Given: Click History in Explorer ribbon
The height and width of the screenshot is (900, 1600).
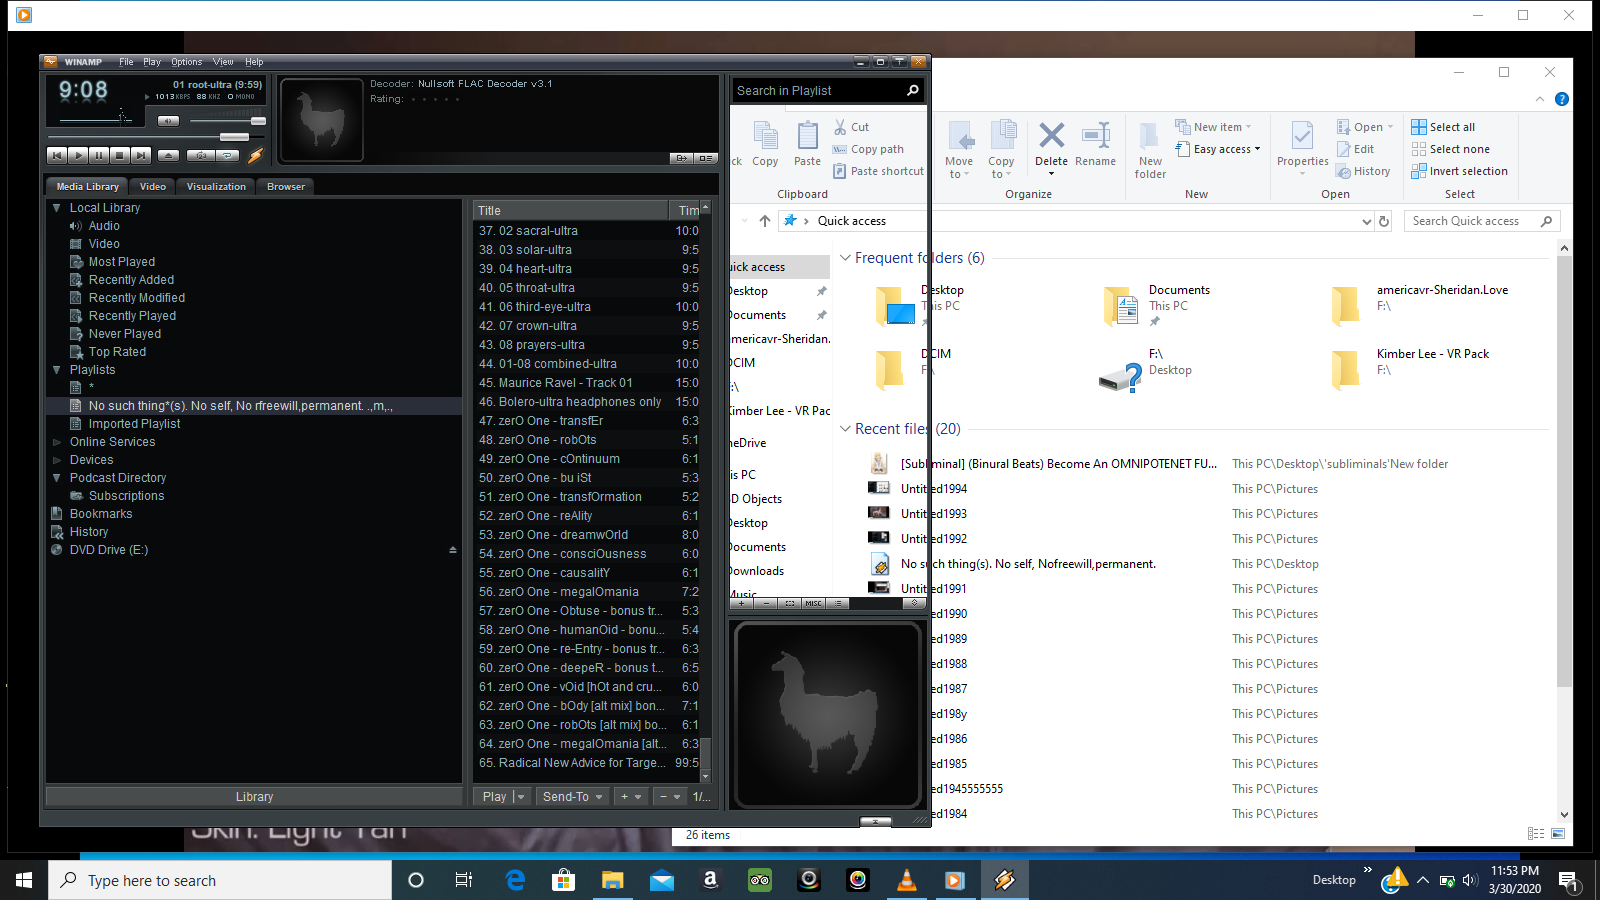Looking at the screenshot, I should pos(1363,171).
